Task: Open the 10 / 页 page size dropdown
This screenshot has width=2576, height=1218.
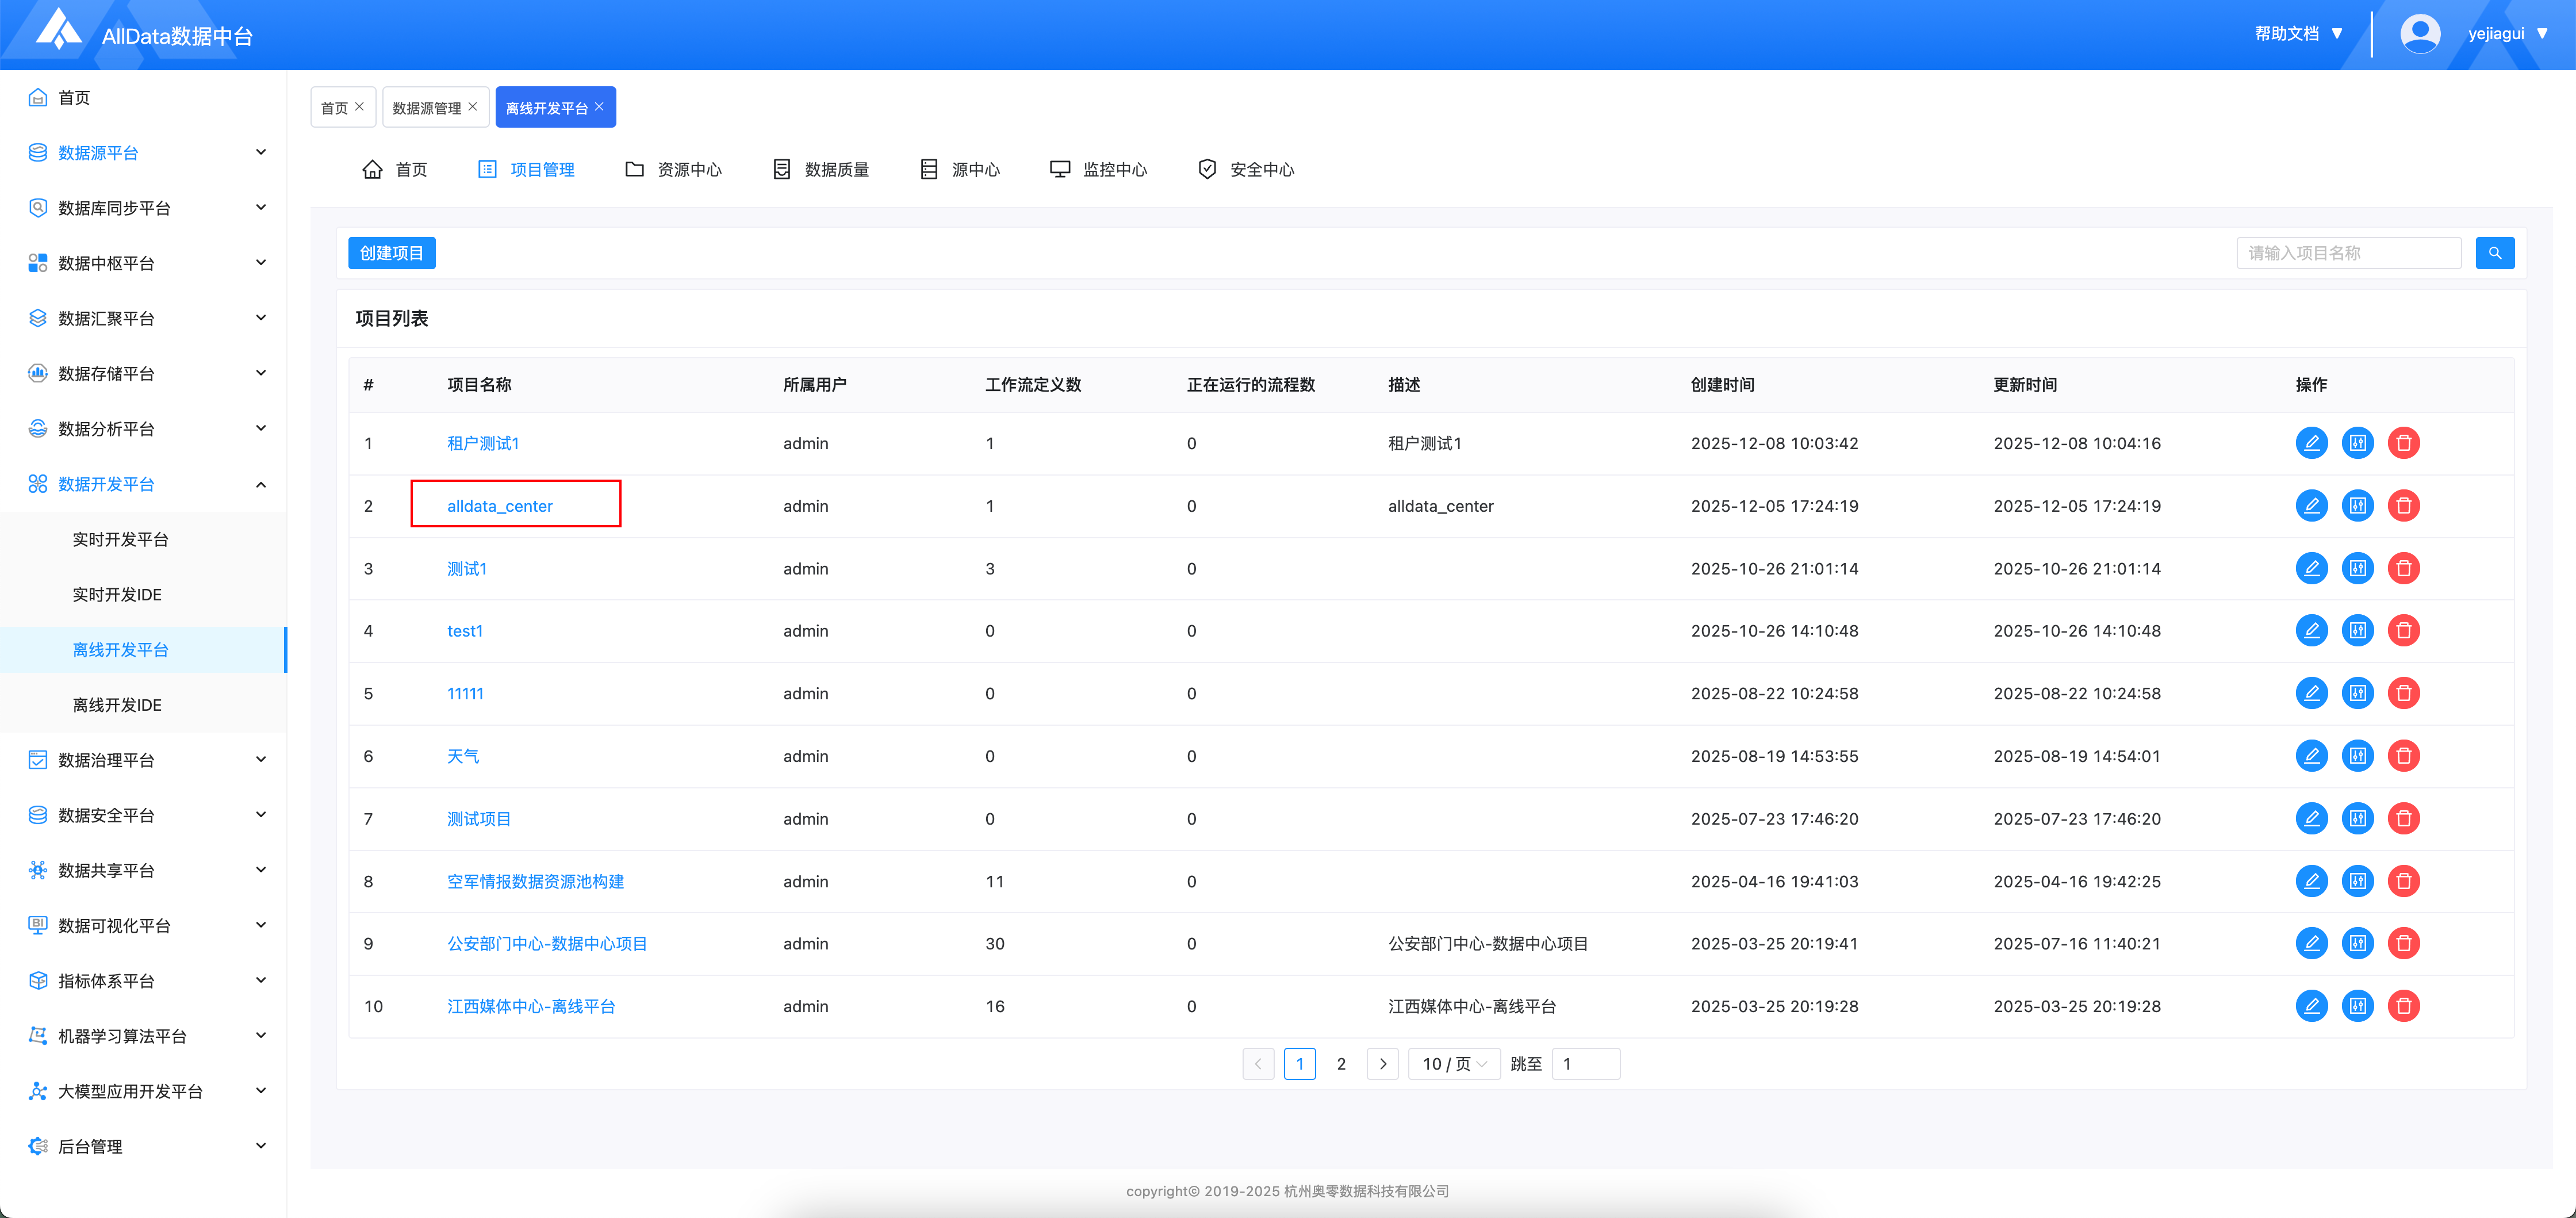Action: click(1454, 1064)
